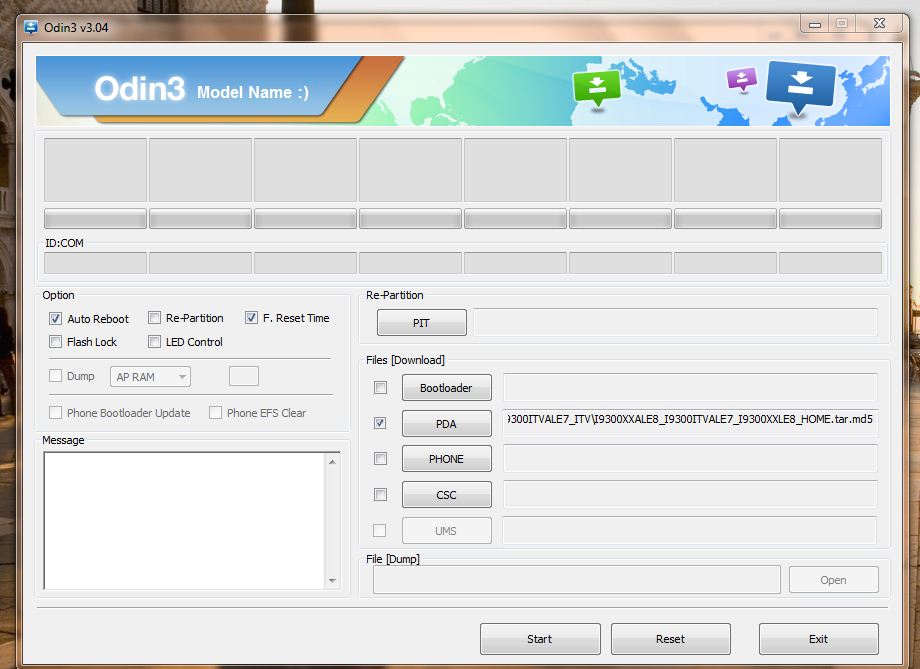Click the blue download icon in banner
The width and height of the screenshot is (920, 669).
800,86
